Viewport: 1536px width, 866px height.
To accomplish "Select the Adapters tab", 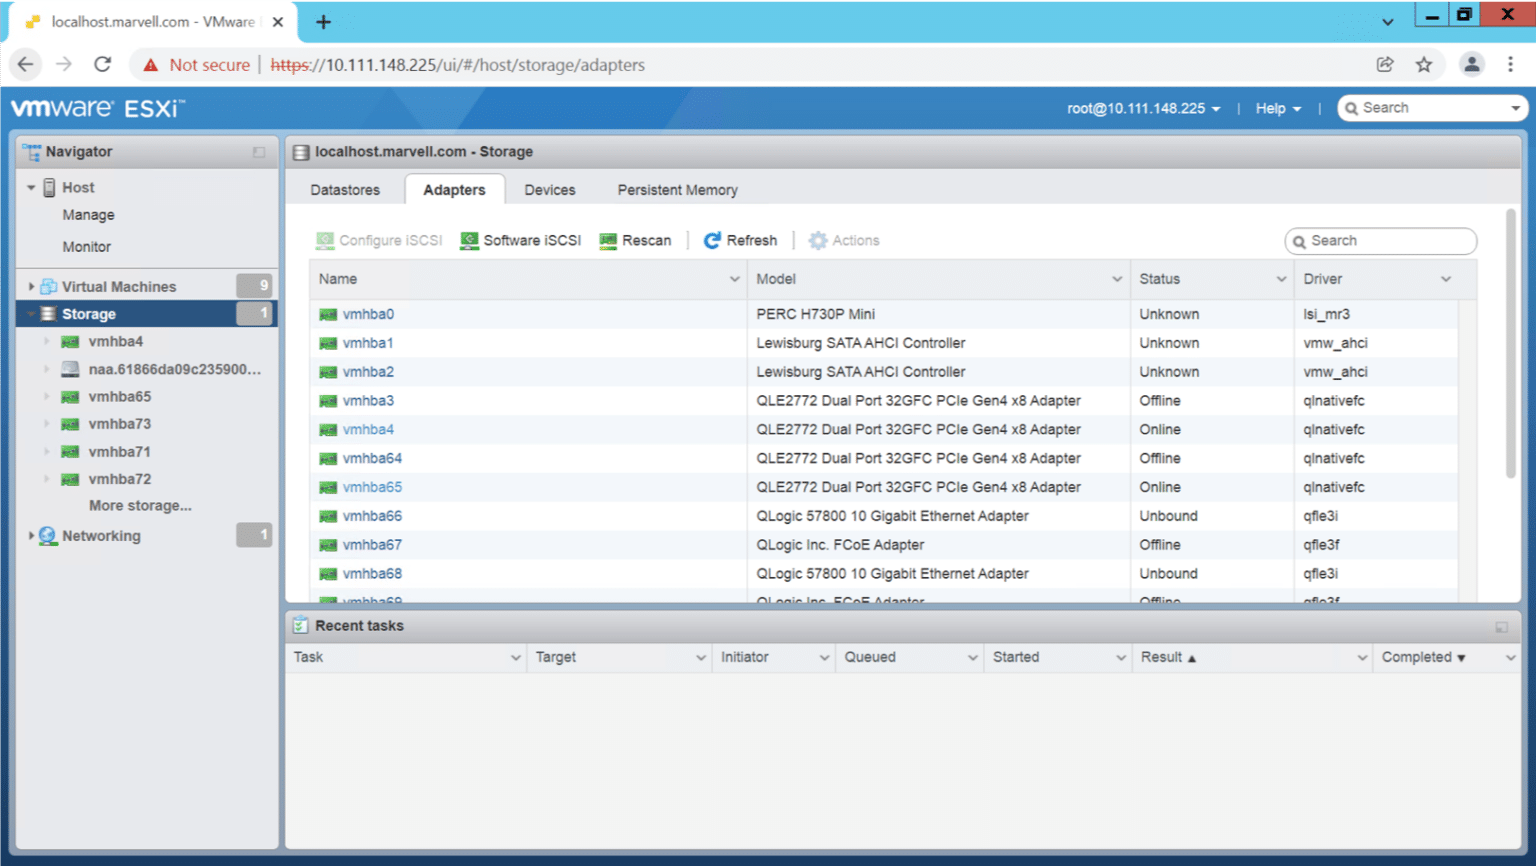I will coord(454,190).
